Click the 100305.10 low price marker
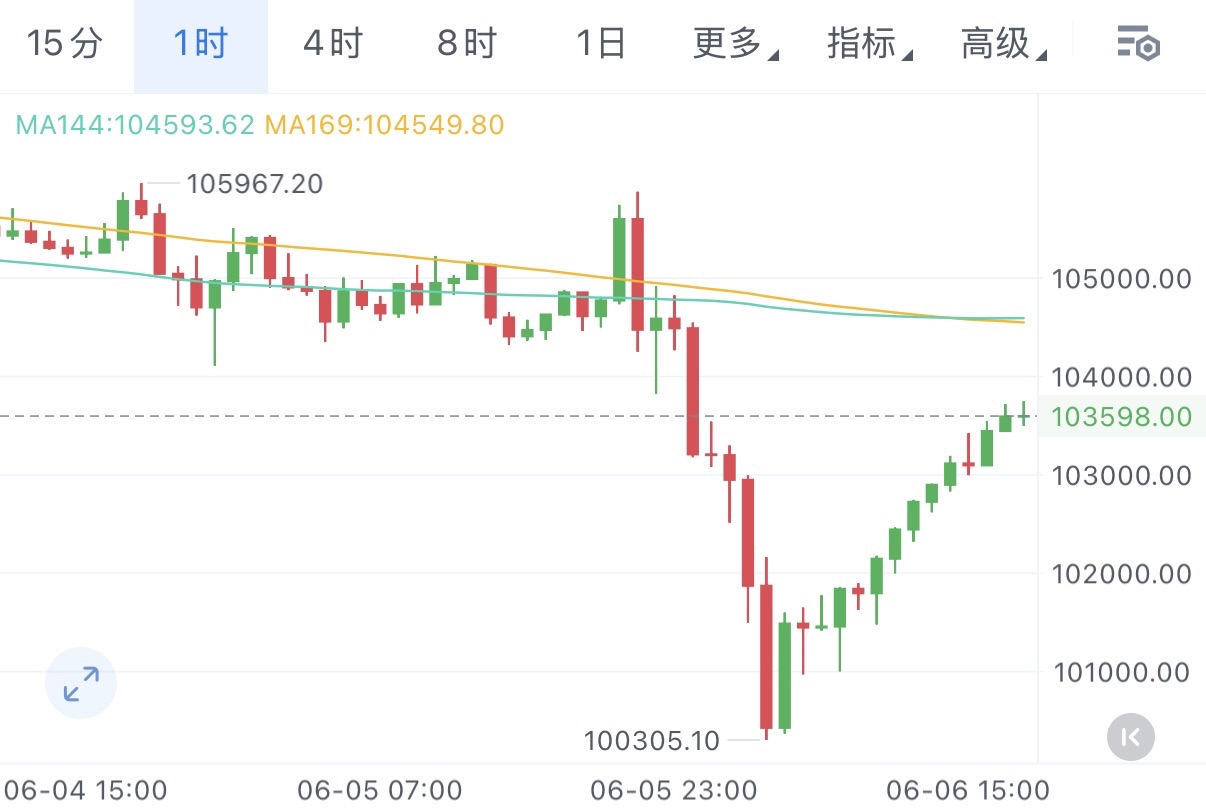 651,740
